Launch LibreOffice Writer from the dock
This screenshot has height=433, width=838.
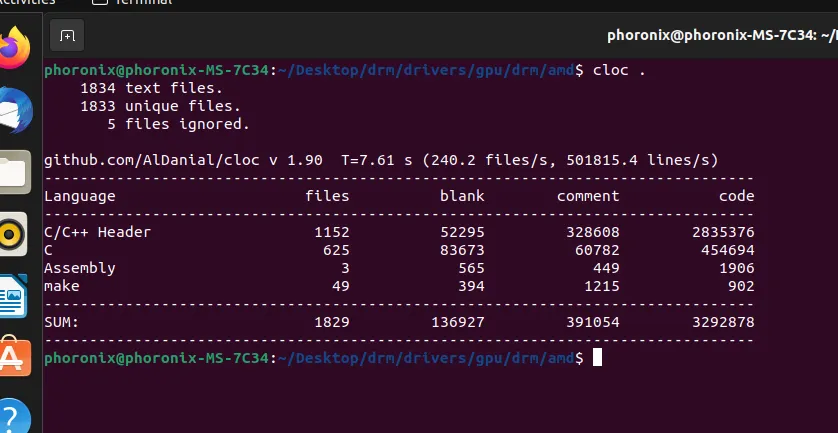point(15,297)
